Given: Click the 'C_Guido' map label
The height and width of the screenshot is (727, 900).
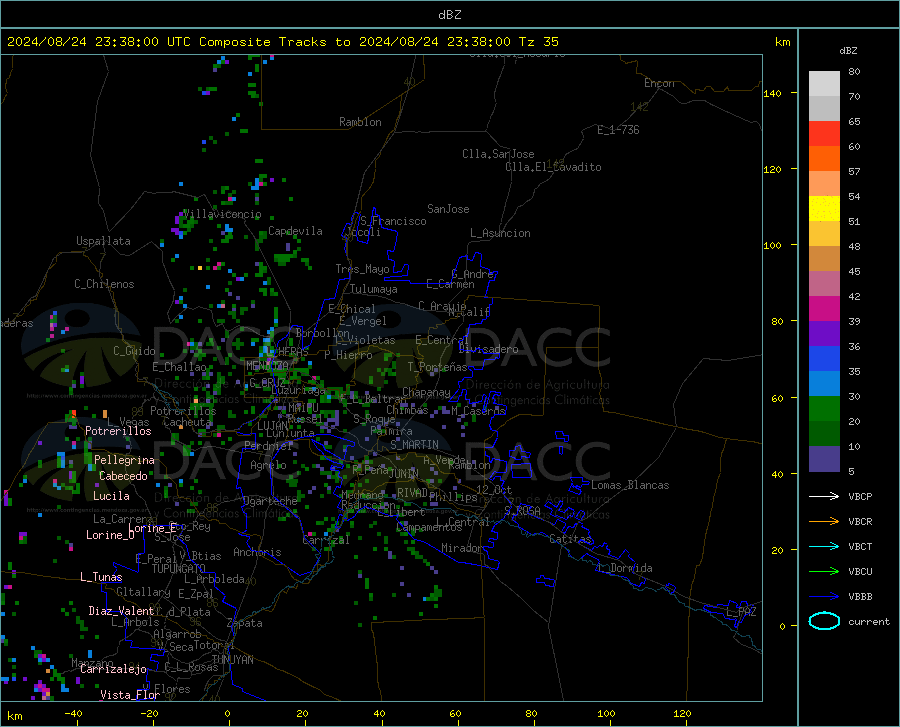Looking at the screenshot, I should tap(134, 351).
